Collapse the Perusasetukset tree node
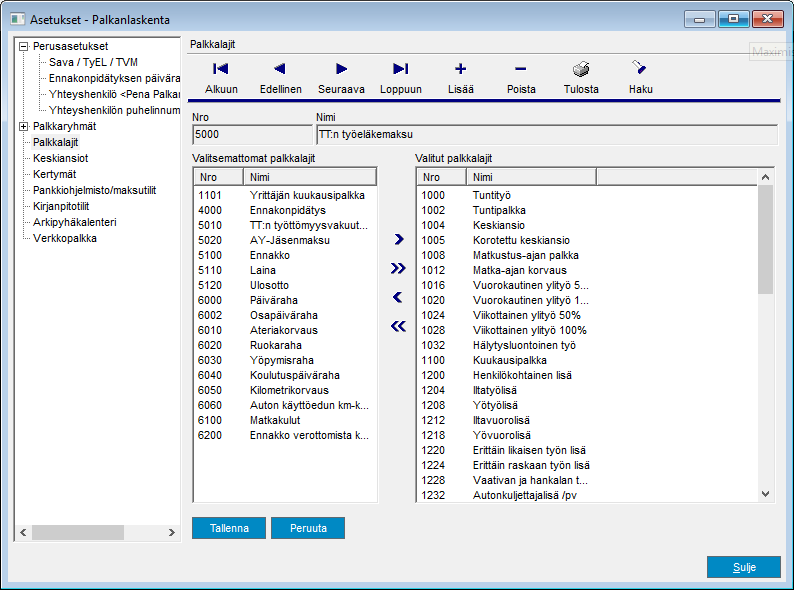This screenshot has height=590, width=794. (x=23, y=47)
